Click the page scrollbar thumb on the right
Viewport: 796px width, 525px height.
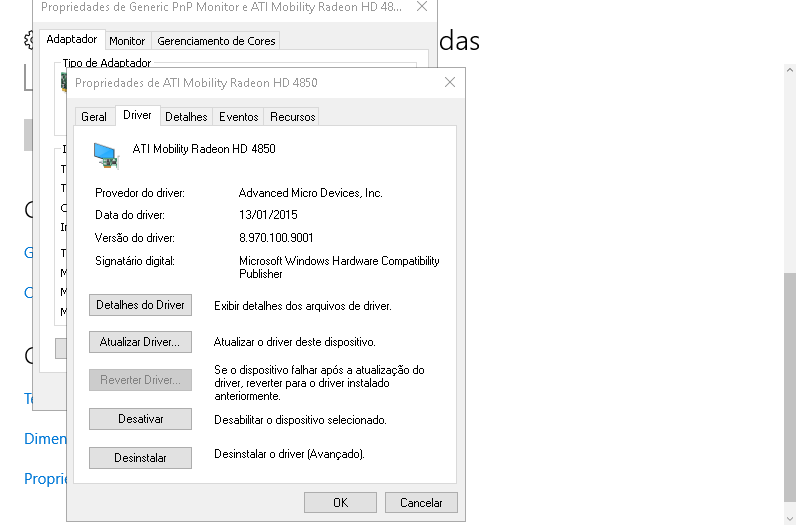[x=789, y=387]
